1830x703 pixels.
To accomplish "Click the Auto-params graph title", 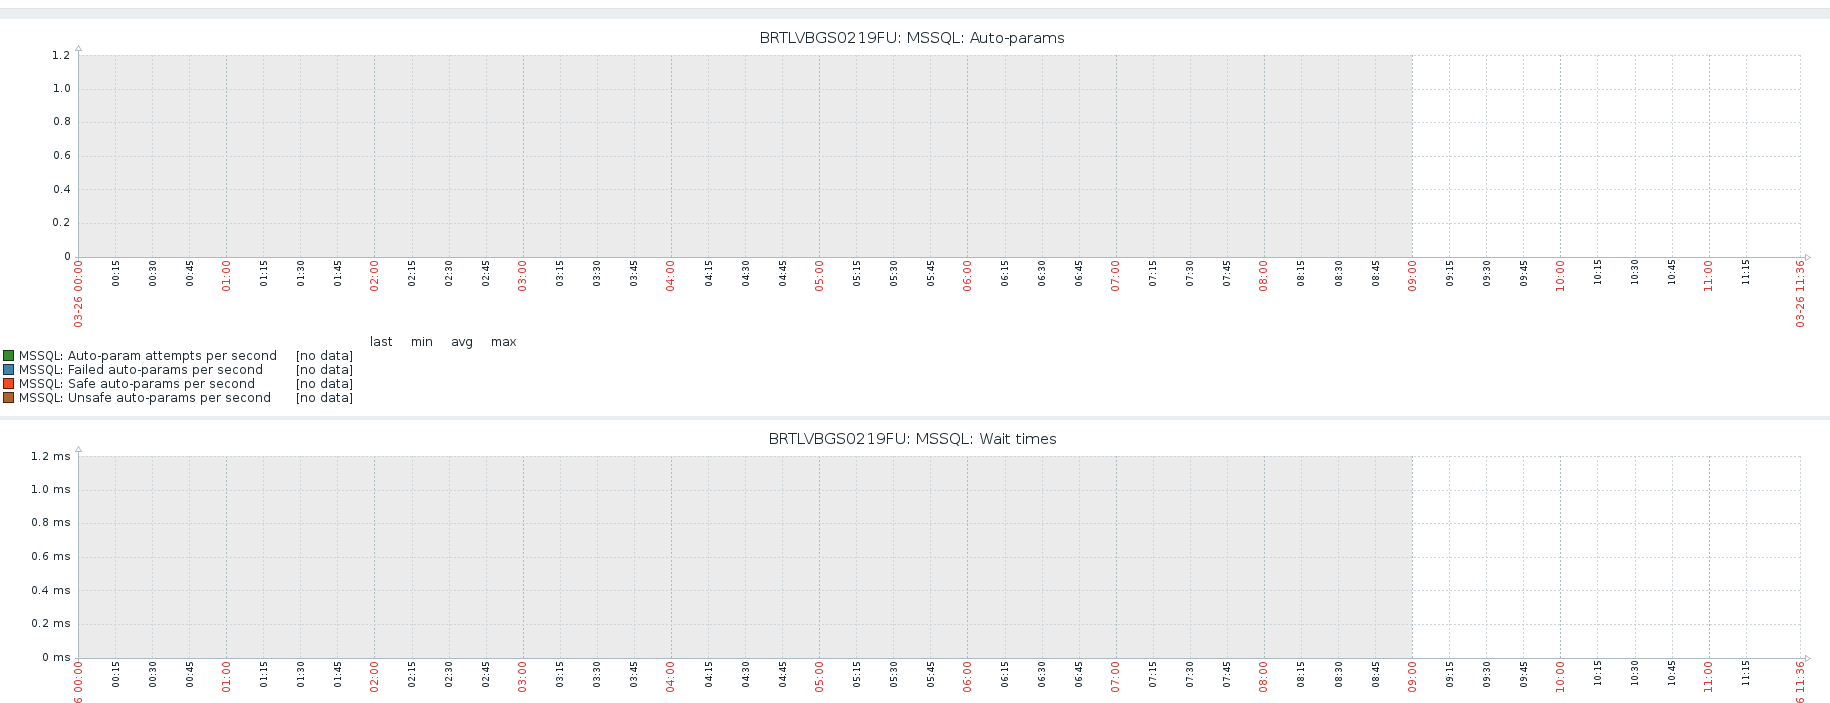I will (912, 38).
